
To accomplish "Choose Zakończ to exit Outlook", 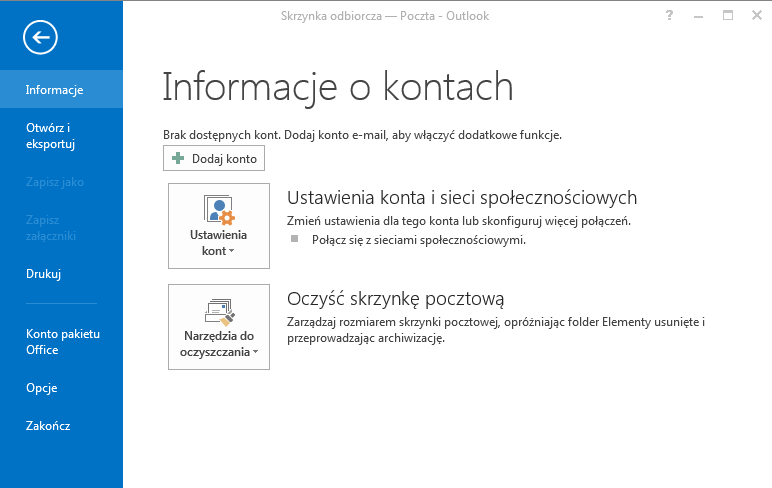I will point(62,426).
